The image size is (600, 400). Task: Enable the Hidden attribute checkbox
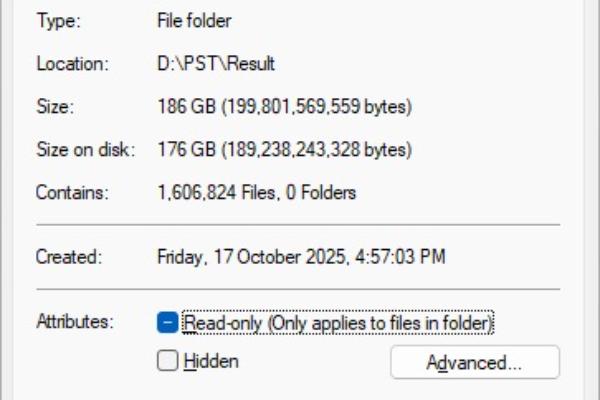pos(168,361)
